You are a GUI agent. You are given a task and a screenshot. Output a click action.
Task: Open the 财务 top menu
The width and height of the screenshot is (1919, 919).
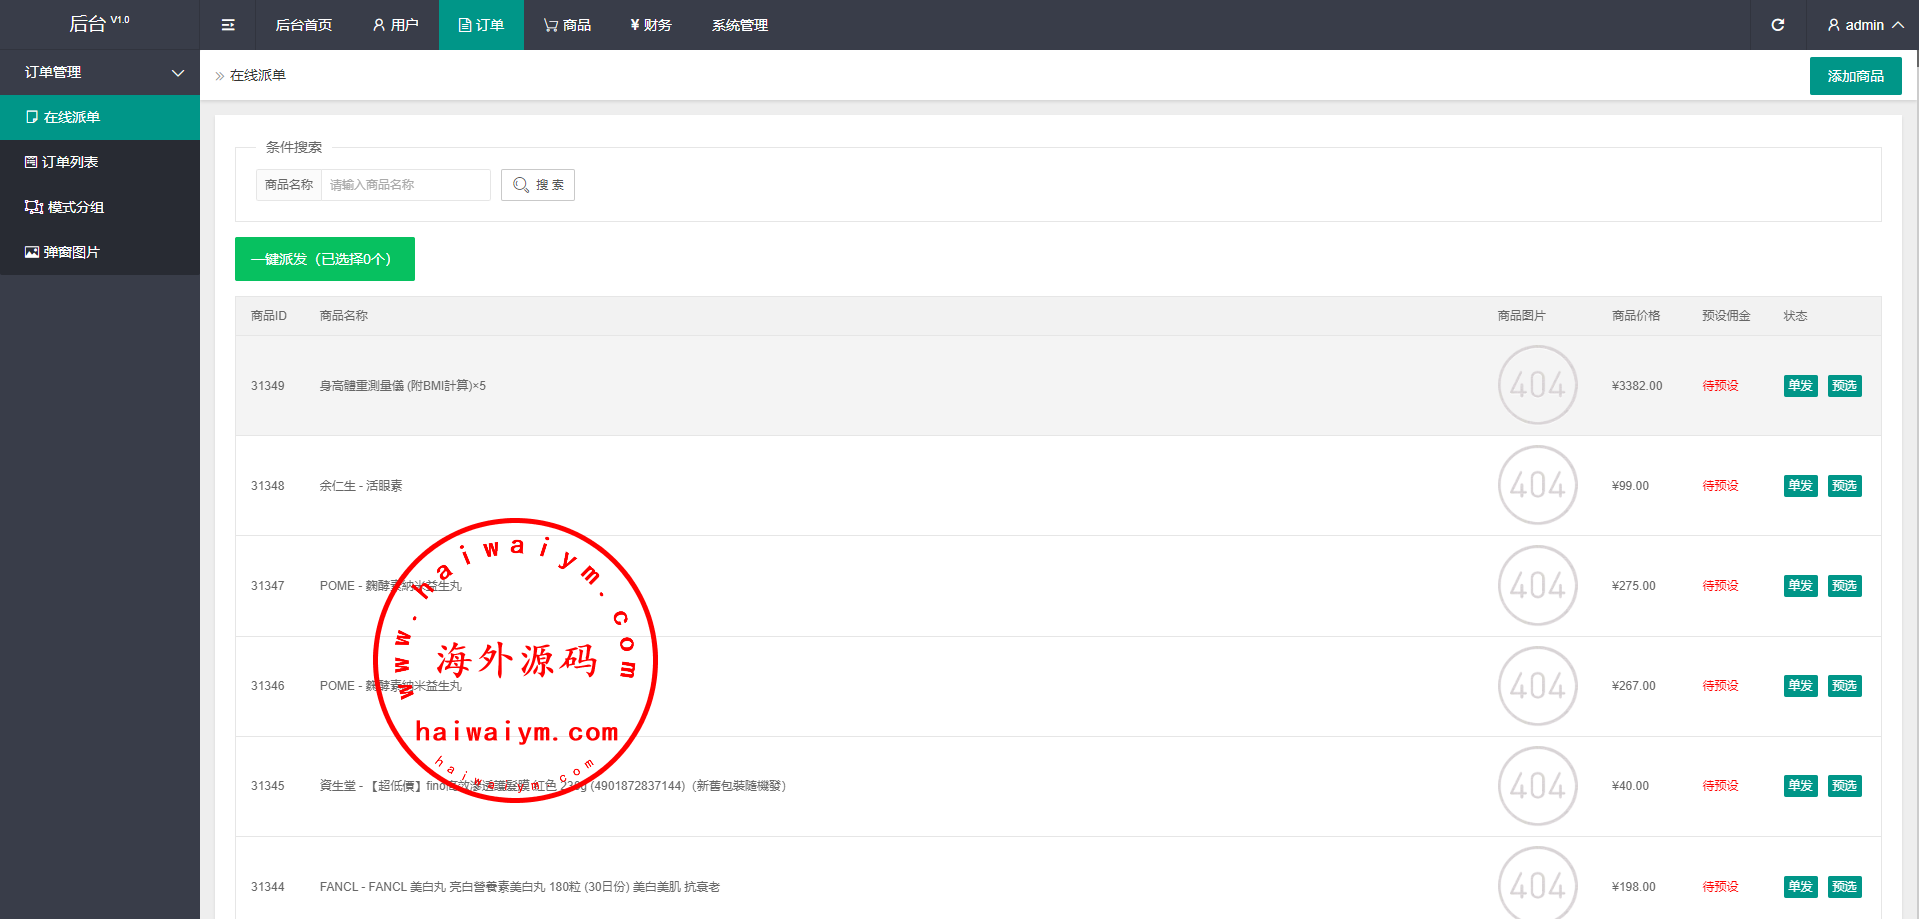[651, 25]
